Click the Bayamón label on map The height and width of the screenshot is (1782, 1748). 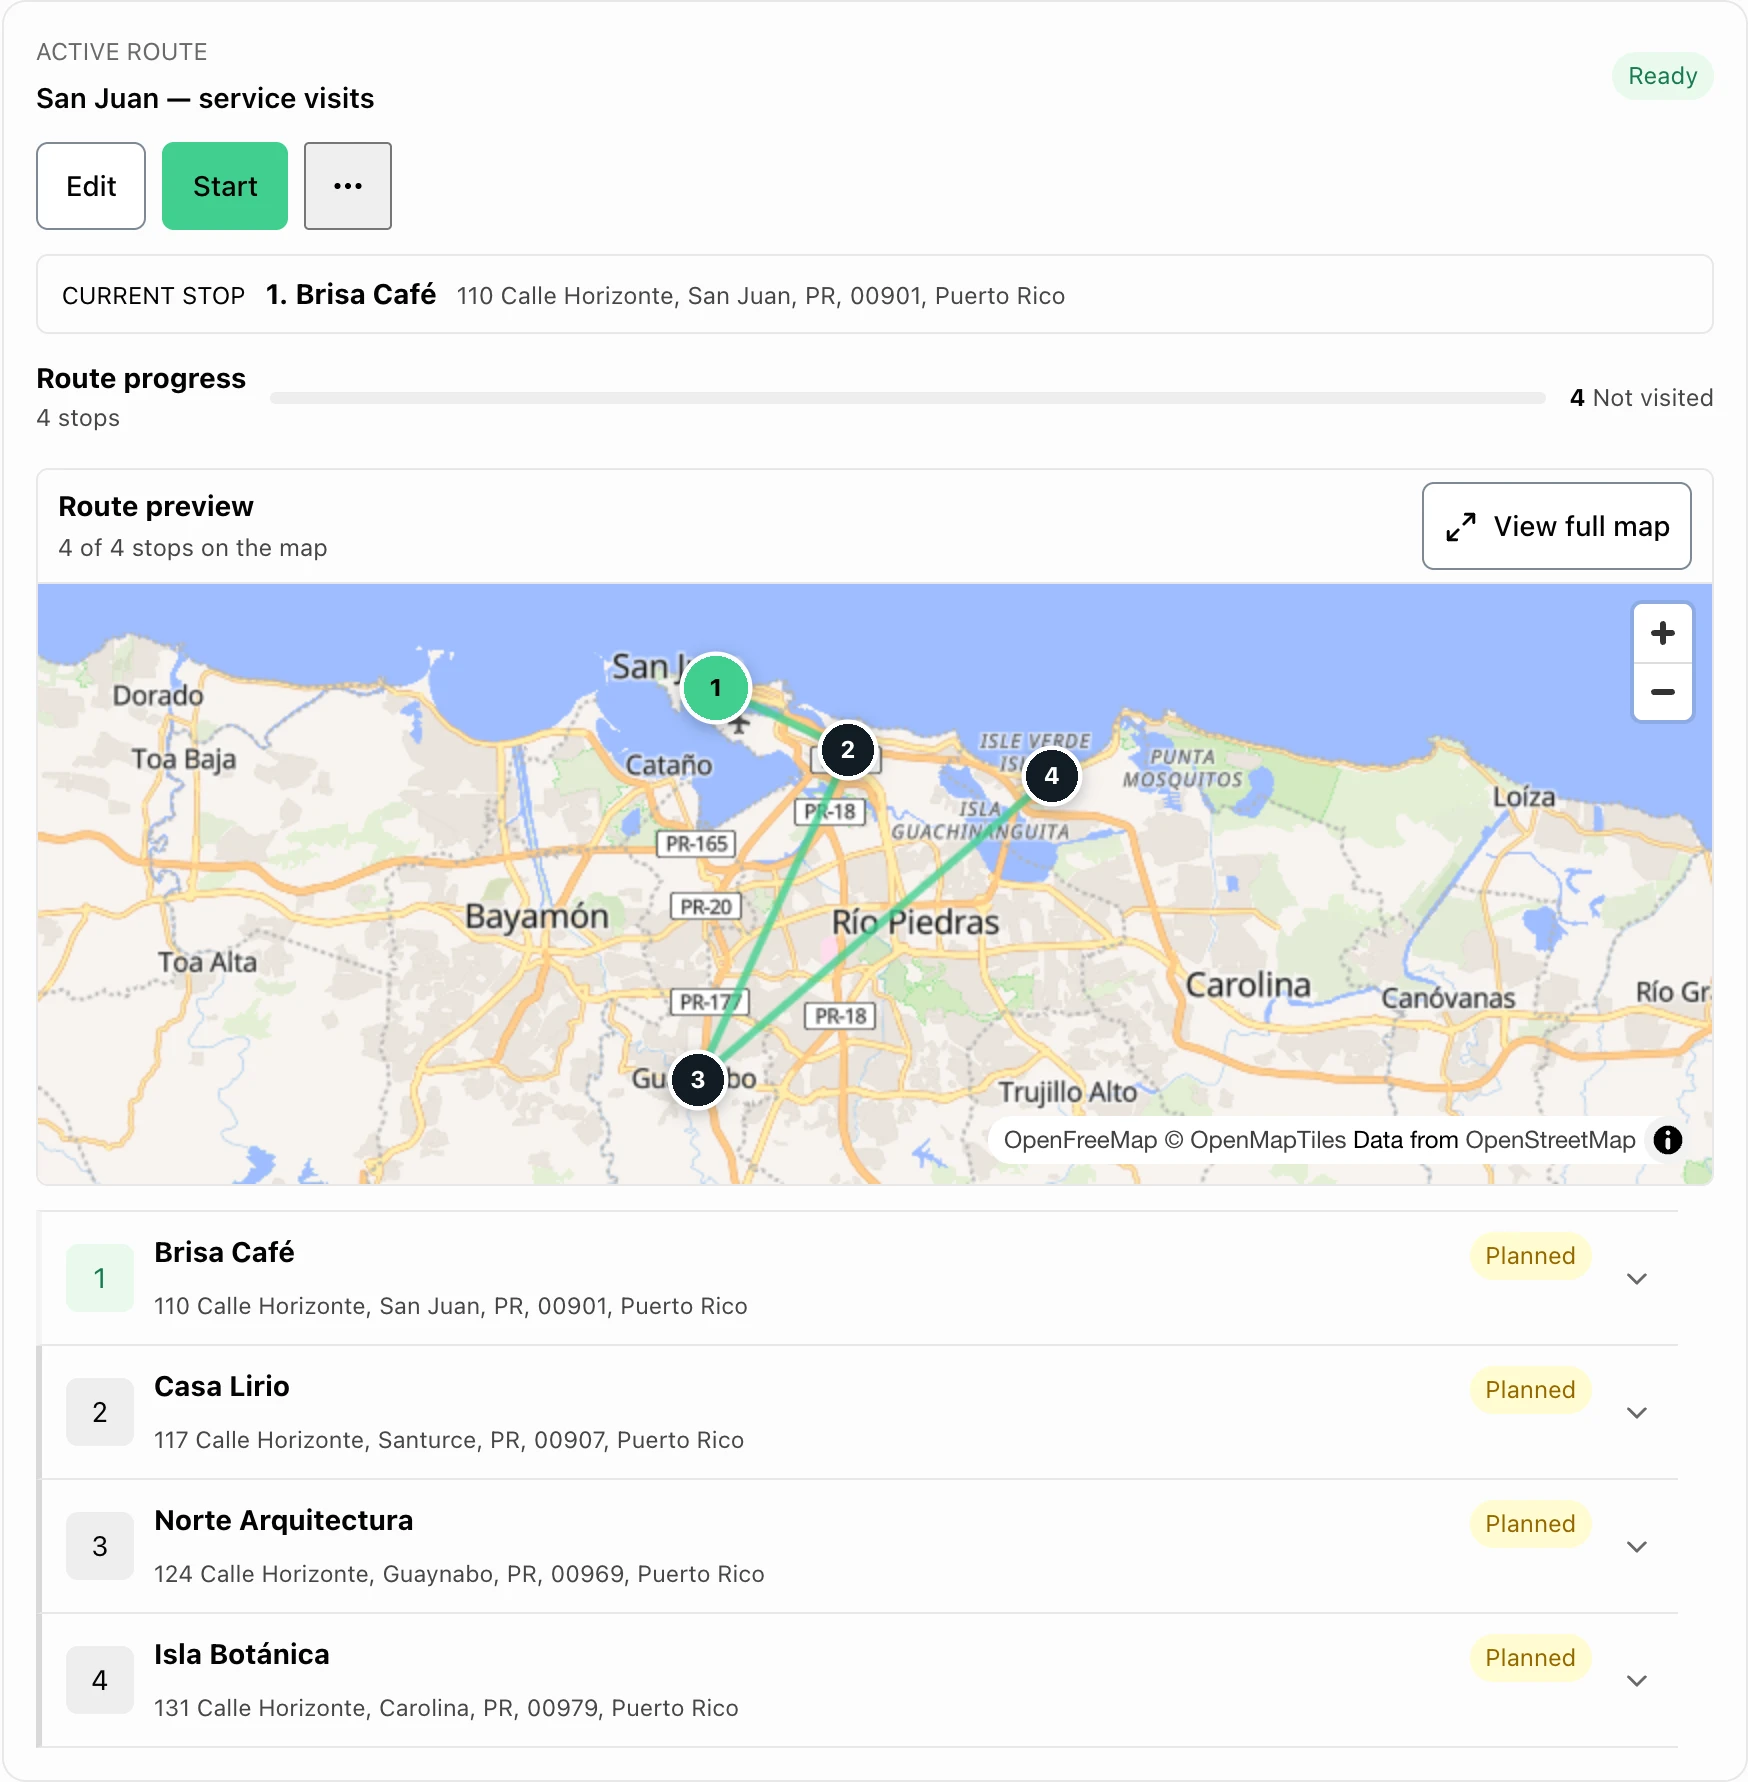537,916
